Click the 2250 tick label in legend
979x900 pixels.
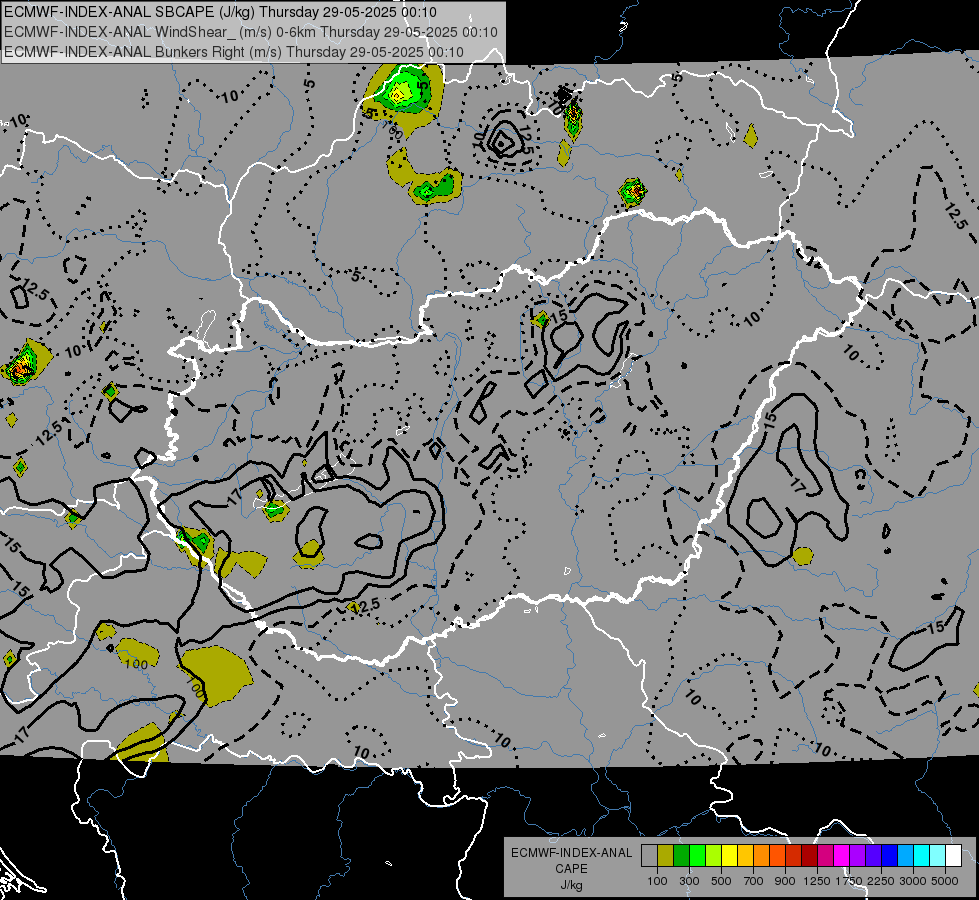pos(882,881)
